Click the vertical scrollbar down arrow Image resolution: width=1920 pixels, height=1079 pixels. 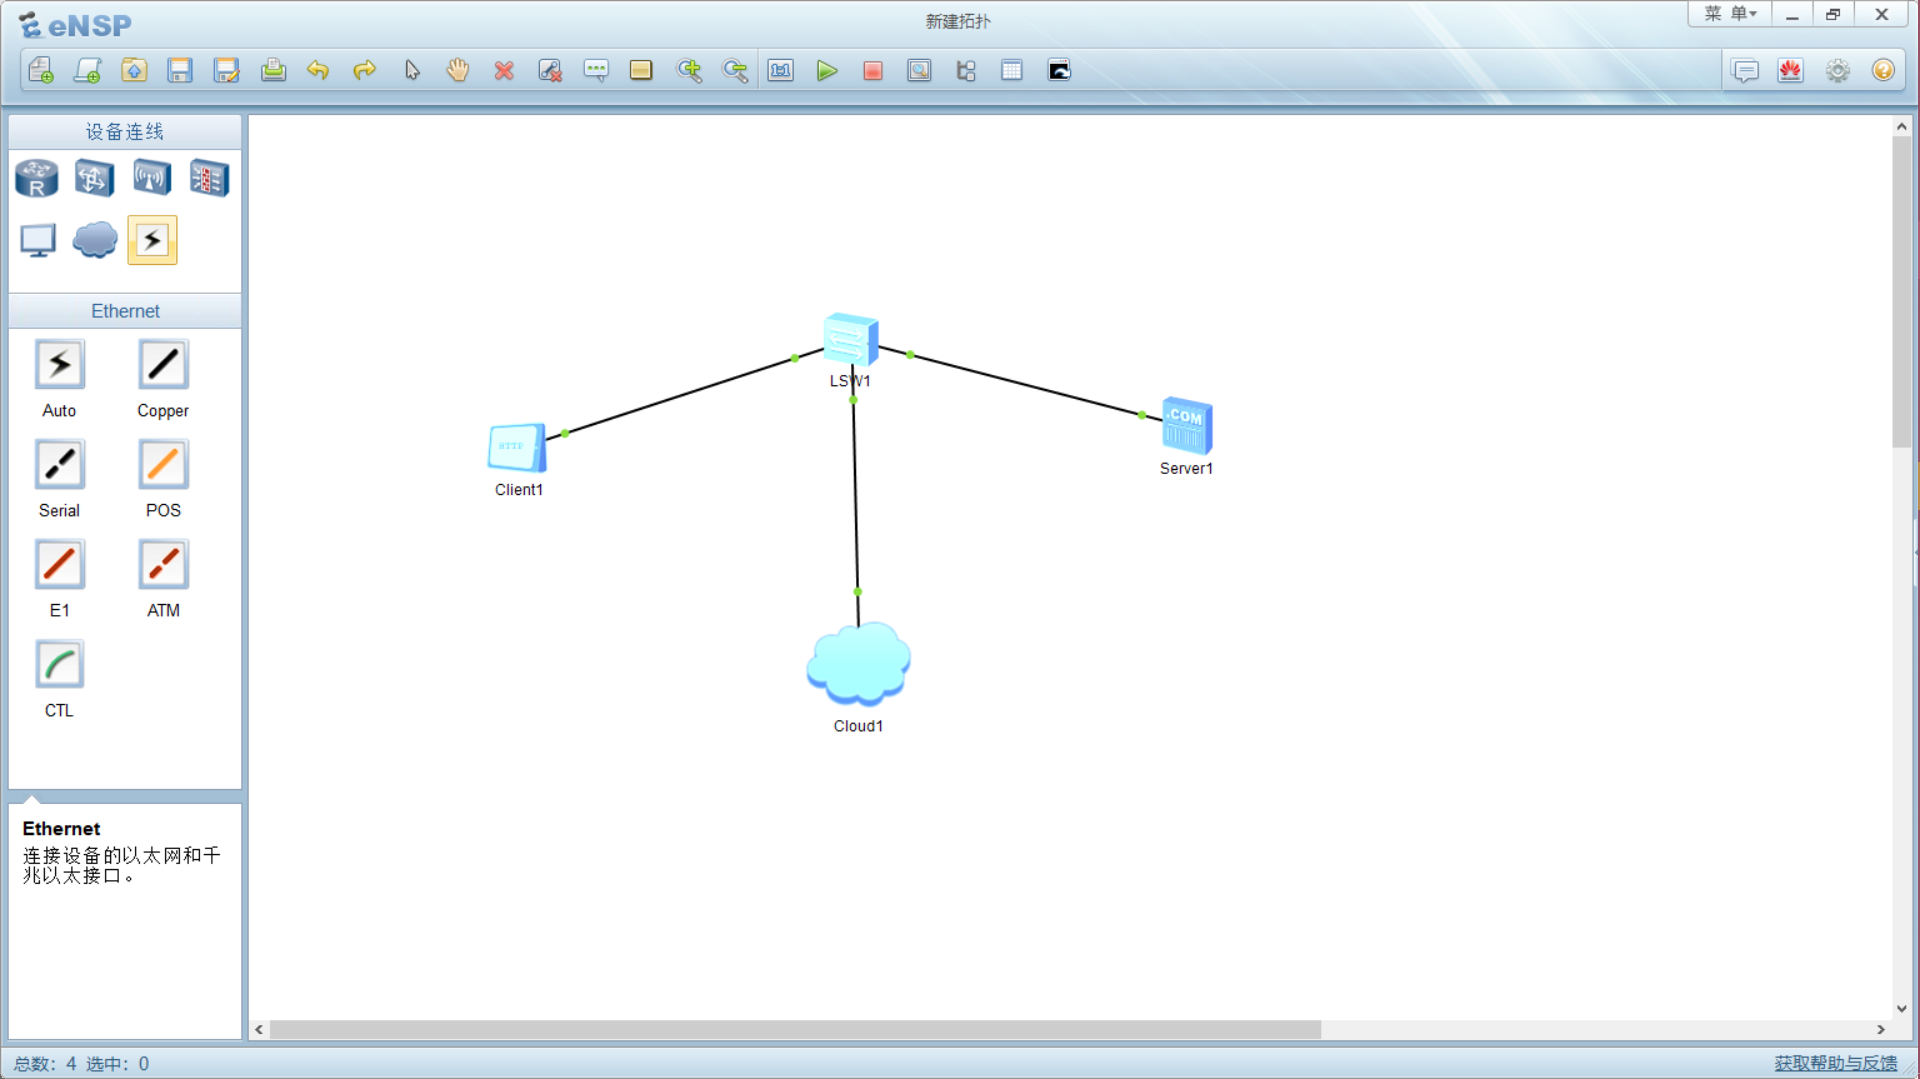pyautogui.click(x=1902, y=1009)
